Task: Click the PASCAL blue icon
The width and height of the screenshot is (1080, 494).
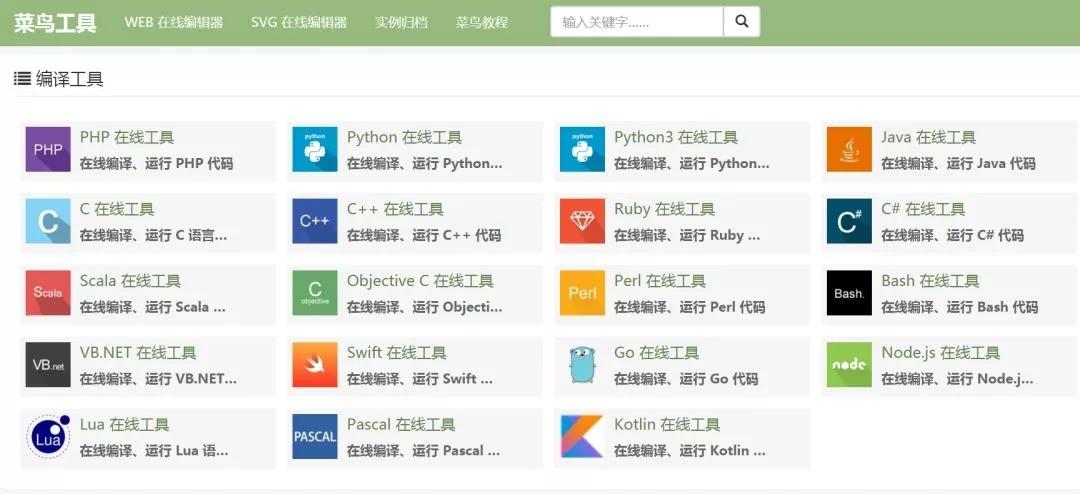Action: pos(315,436)
